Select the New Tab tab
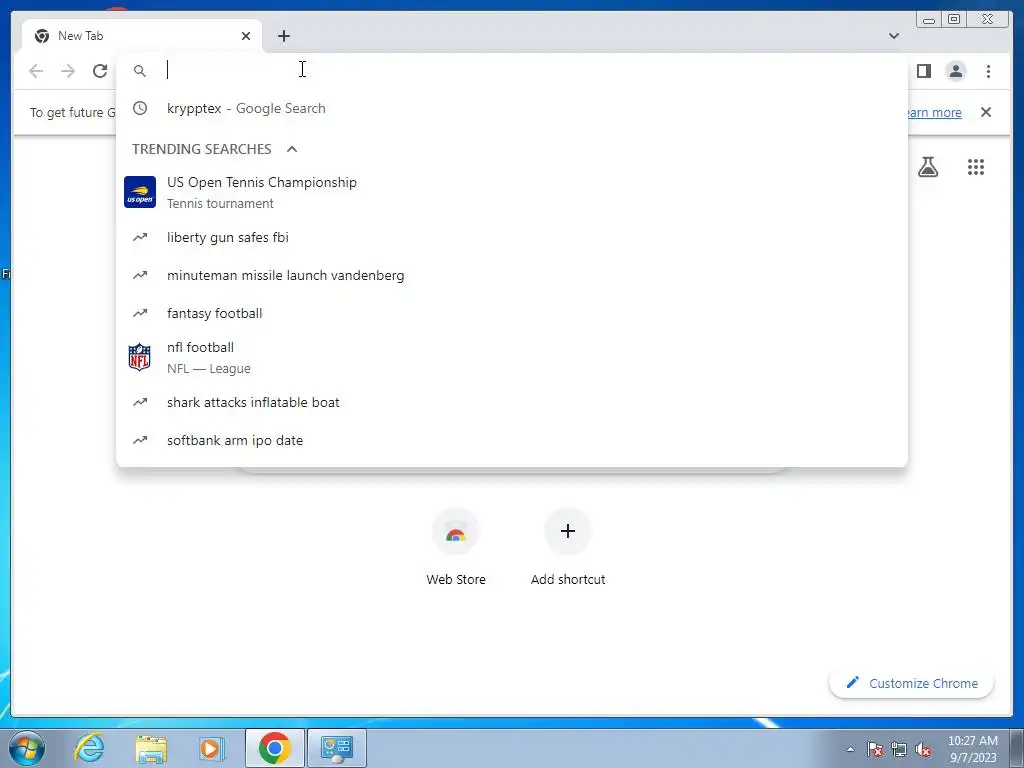This screenshot has height=768, width=1024. [x=142, y=36]
